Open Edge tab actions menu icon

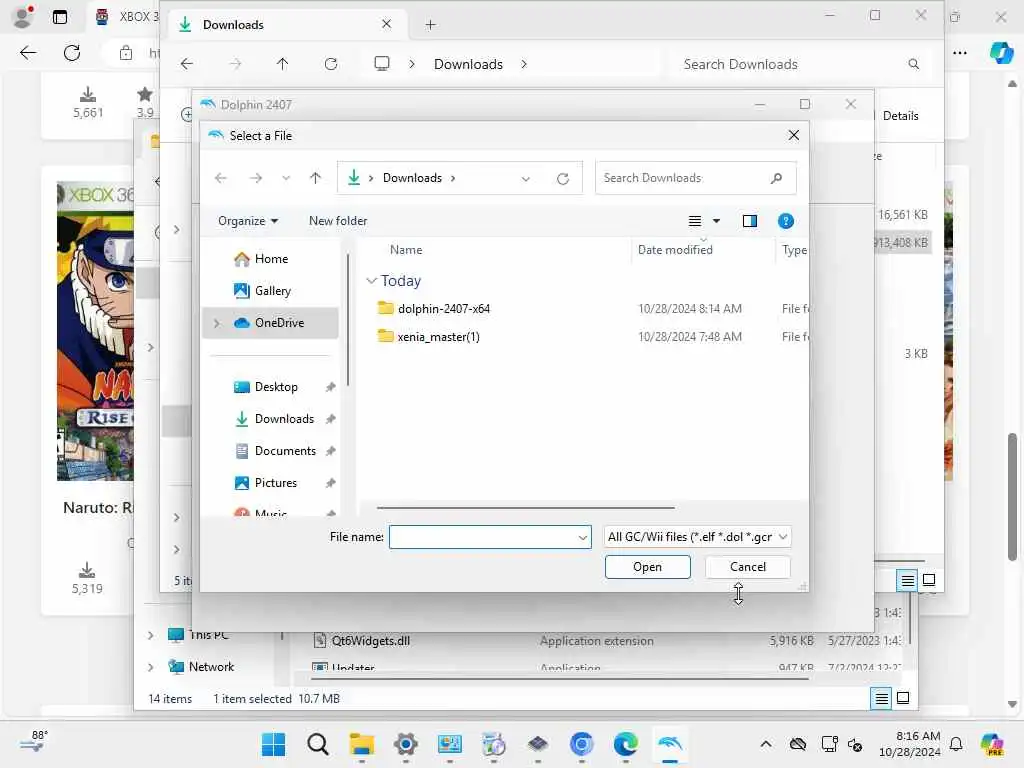click(59, 17)
